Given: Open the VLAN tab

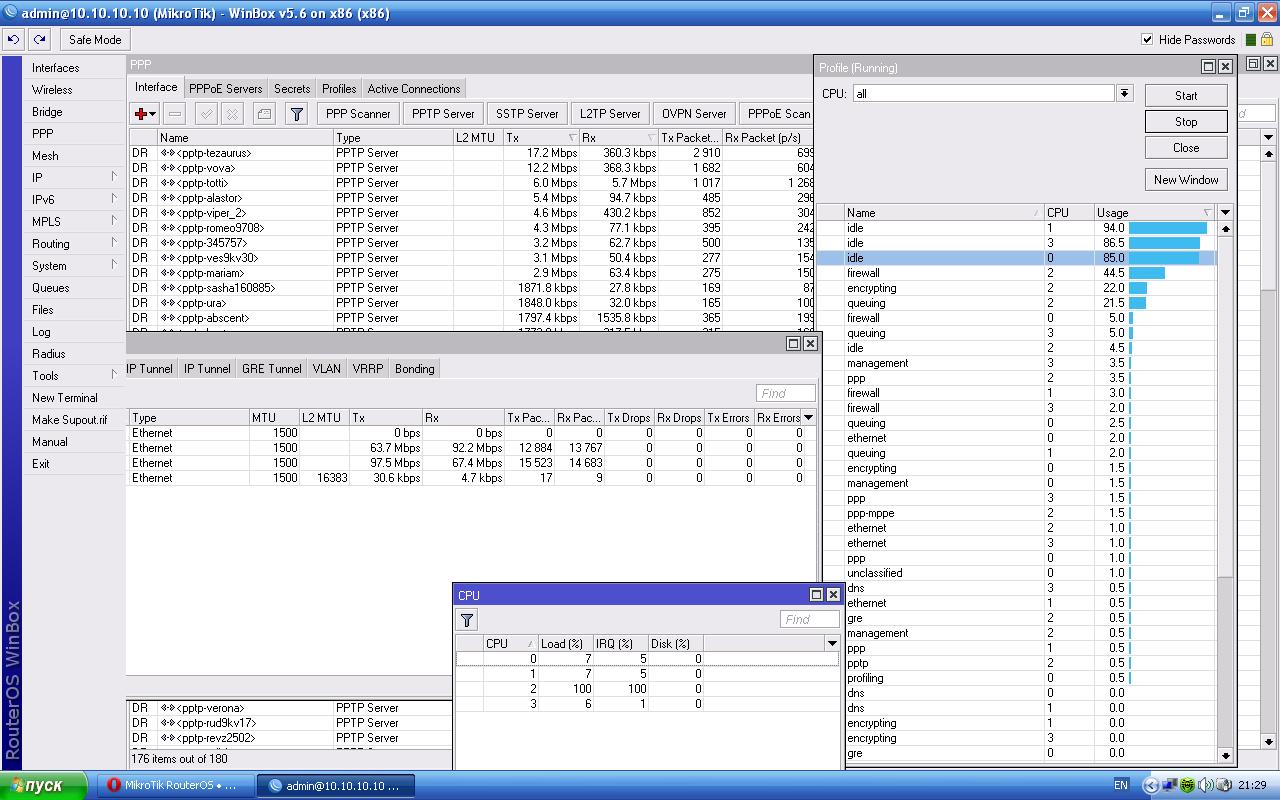Looking at the screenshot, I should click(x=326, y=369).
